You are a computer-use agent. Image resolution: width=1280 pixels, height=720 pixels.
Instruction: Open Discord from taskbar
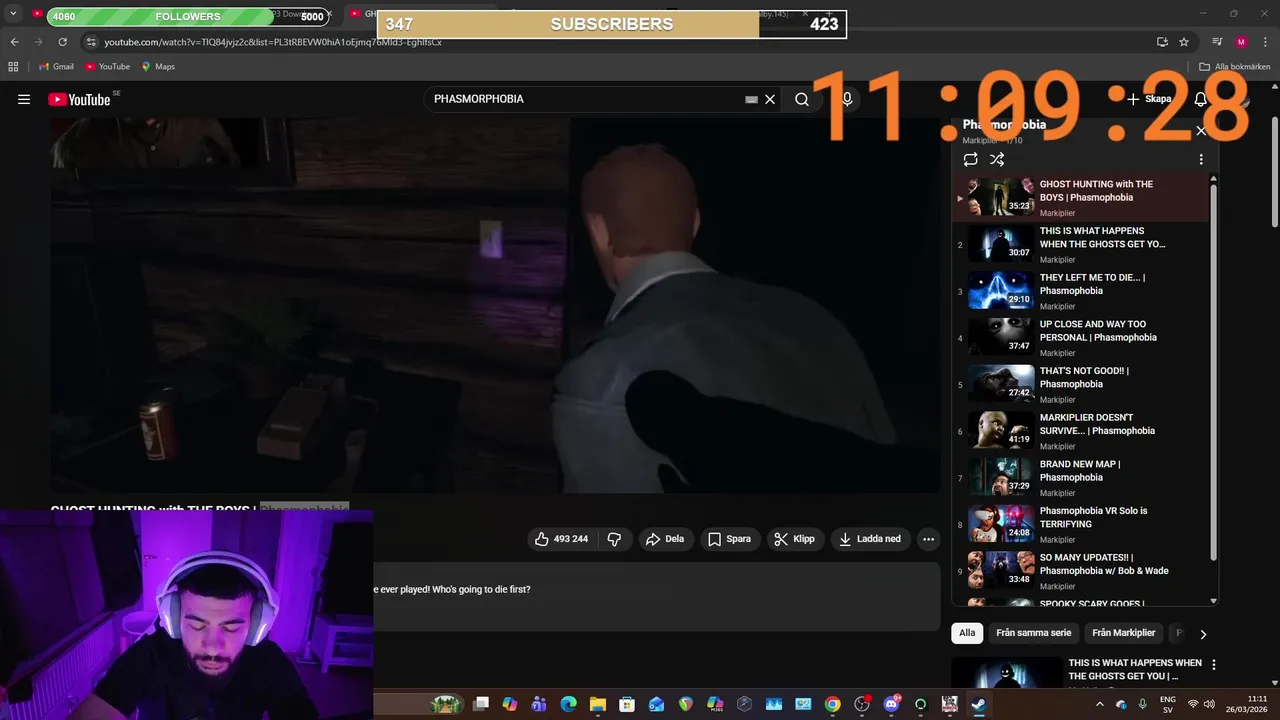point(891,704)
